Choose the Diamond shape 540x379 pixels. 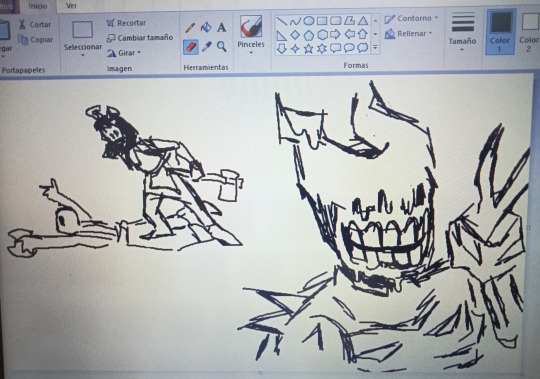[295, 35]
